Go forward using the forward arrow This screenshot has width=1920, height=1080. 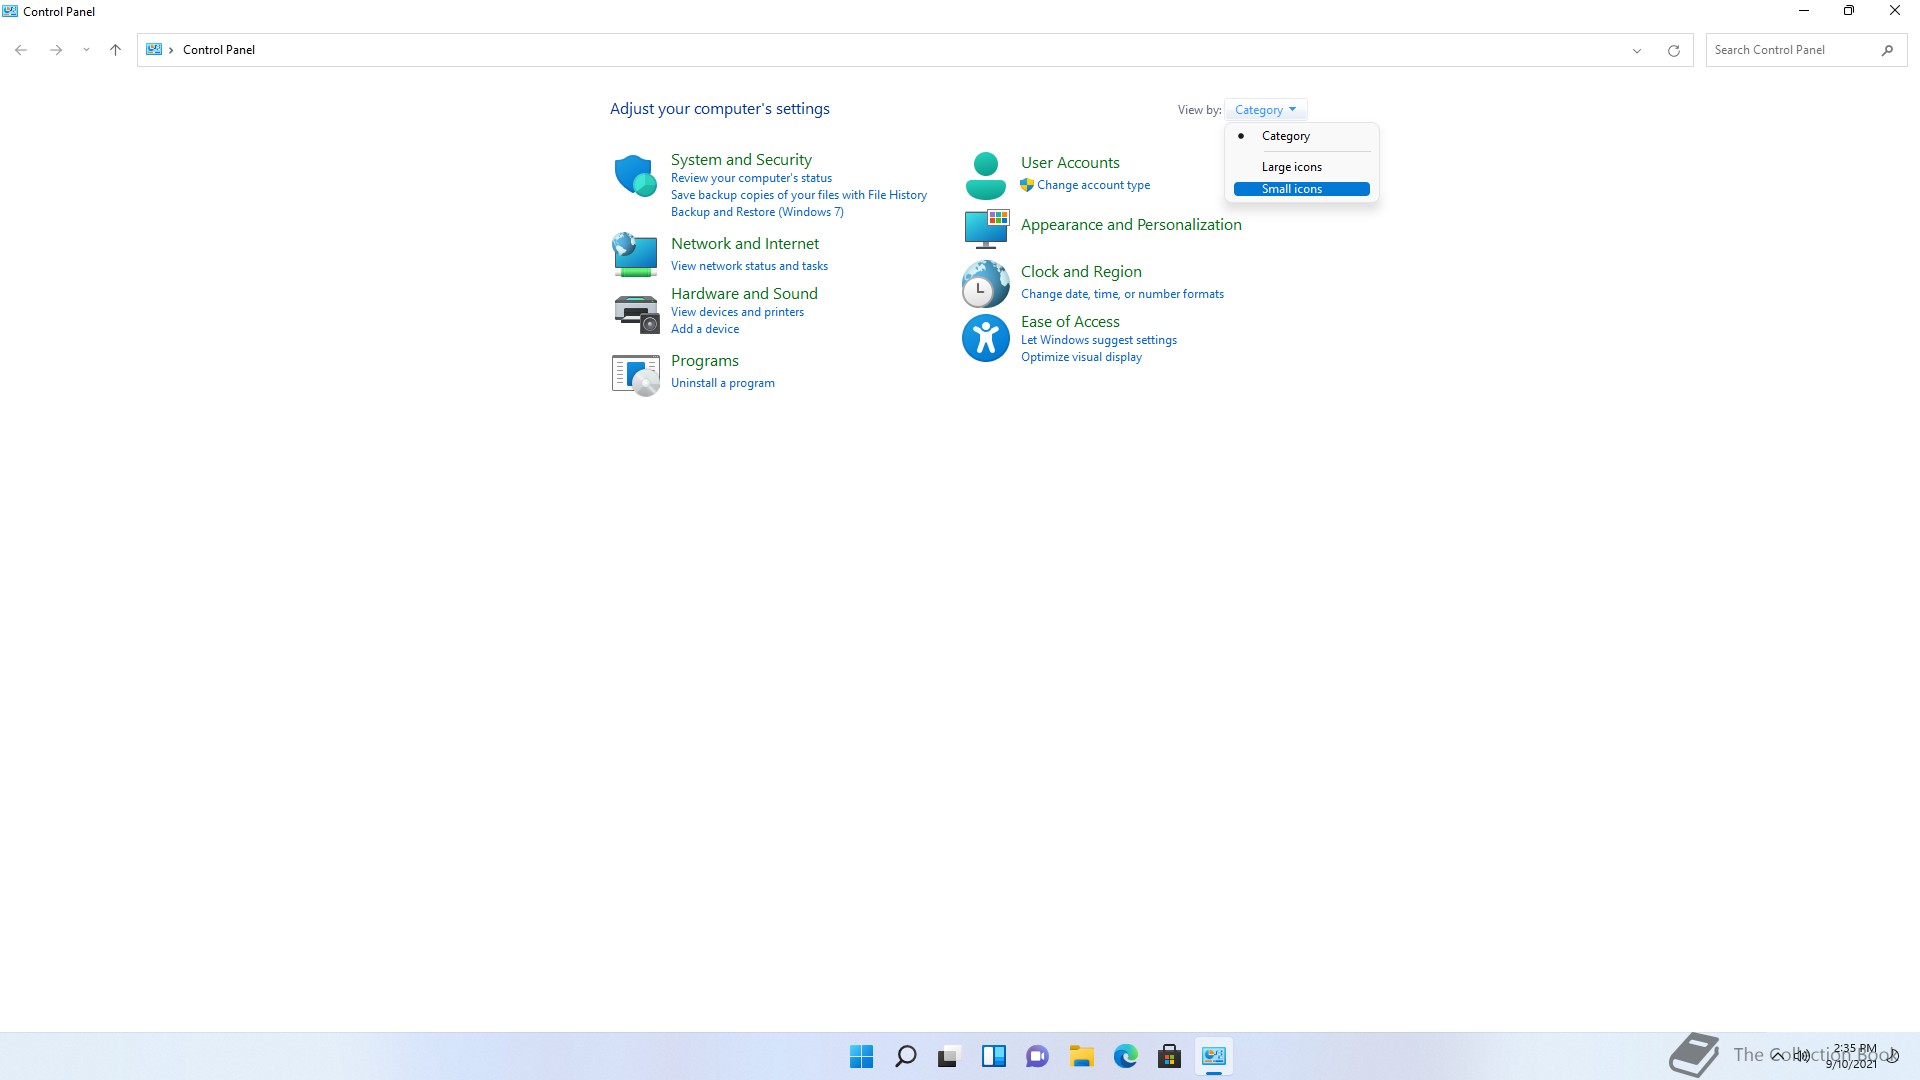[56, 50]
